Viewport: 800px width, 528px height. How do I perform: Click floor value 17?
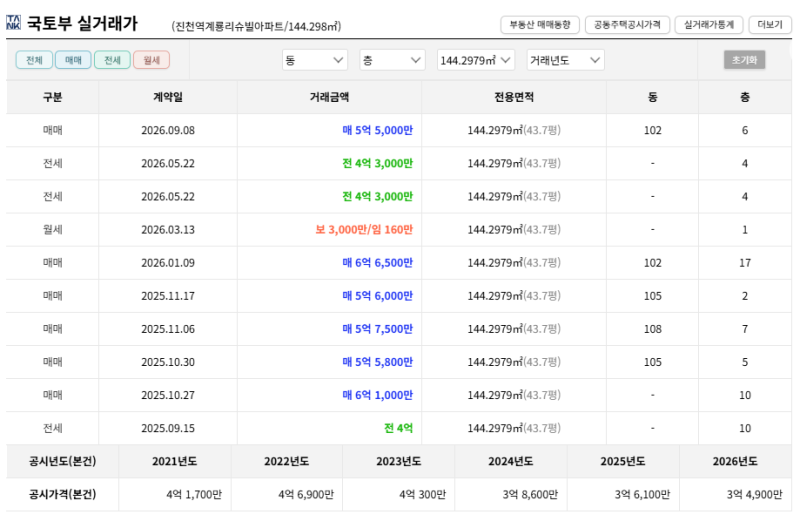pos(745,263)
